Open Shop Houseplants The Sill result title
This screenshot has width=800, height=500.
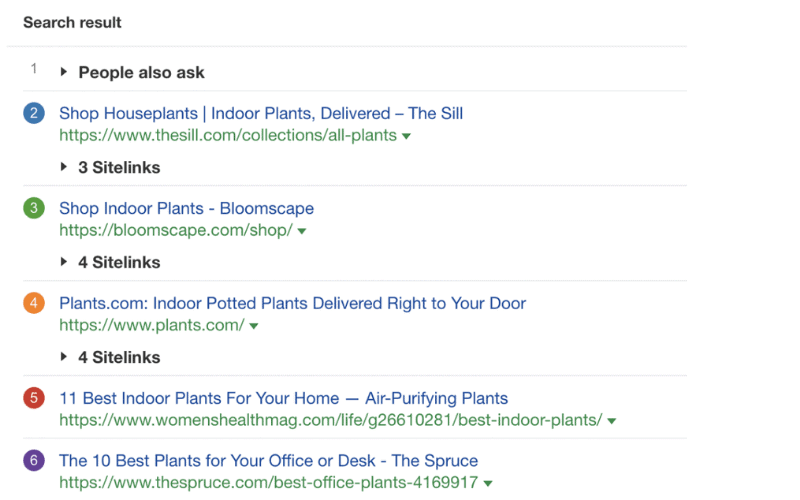click(x=261, y=113)
